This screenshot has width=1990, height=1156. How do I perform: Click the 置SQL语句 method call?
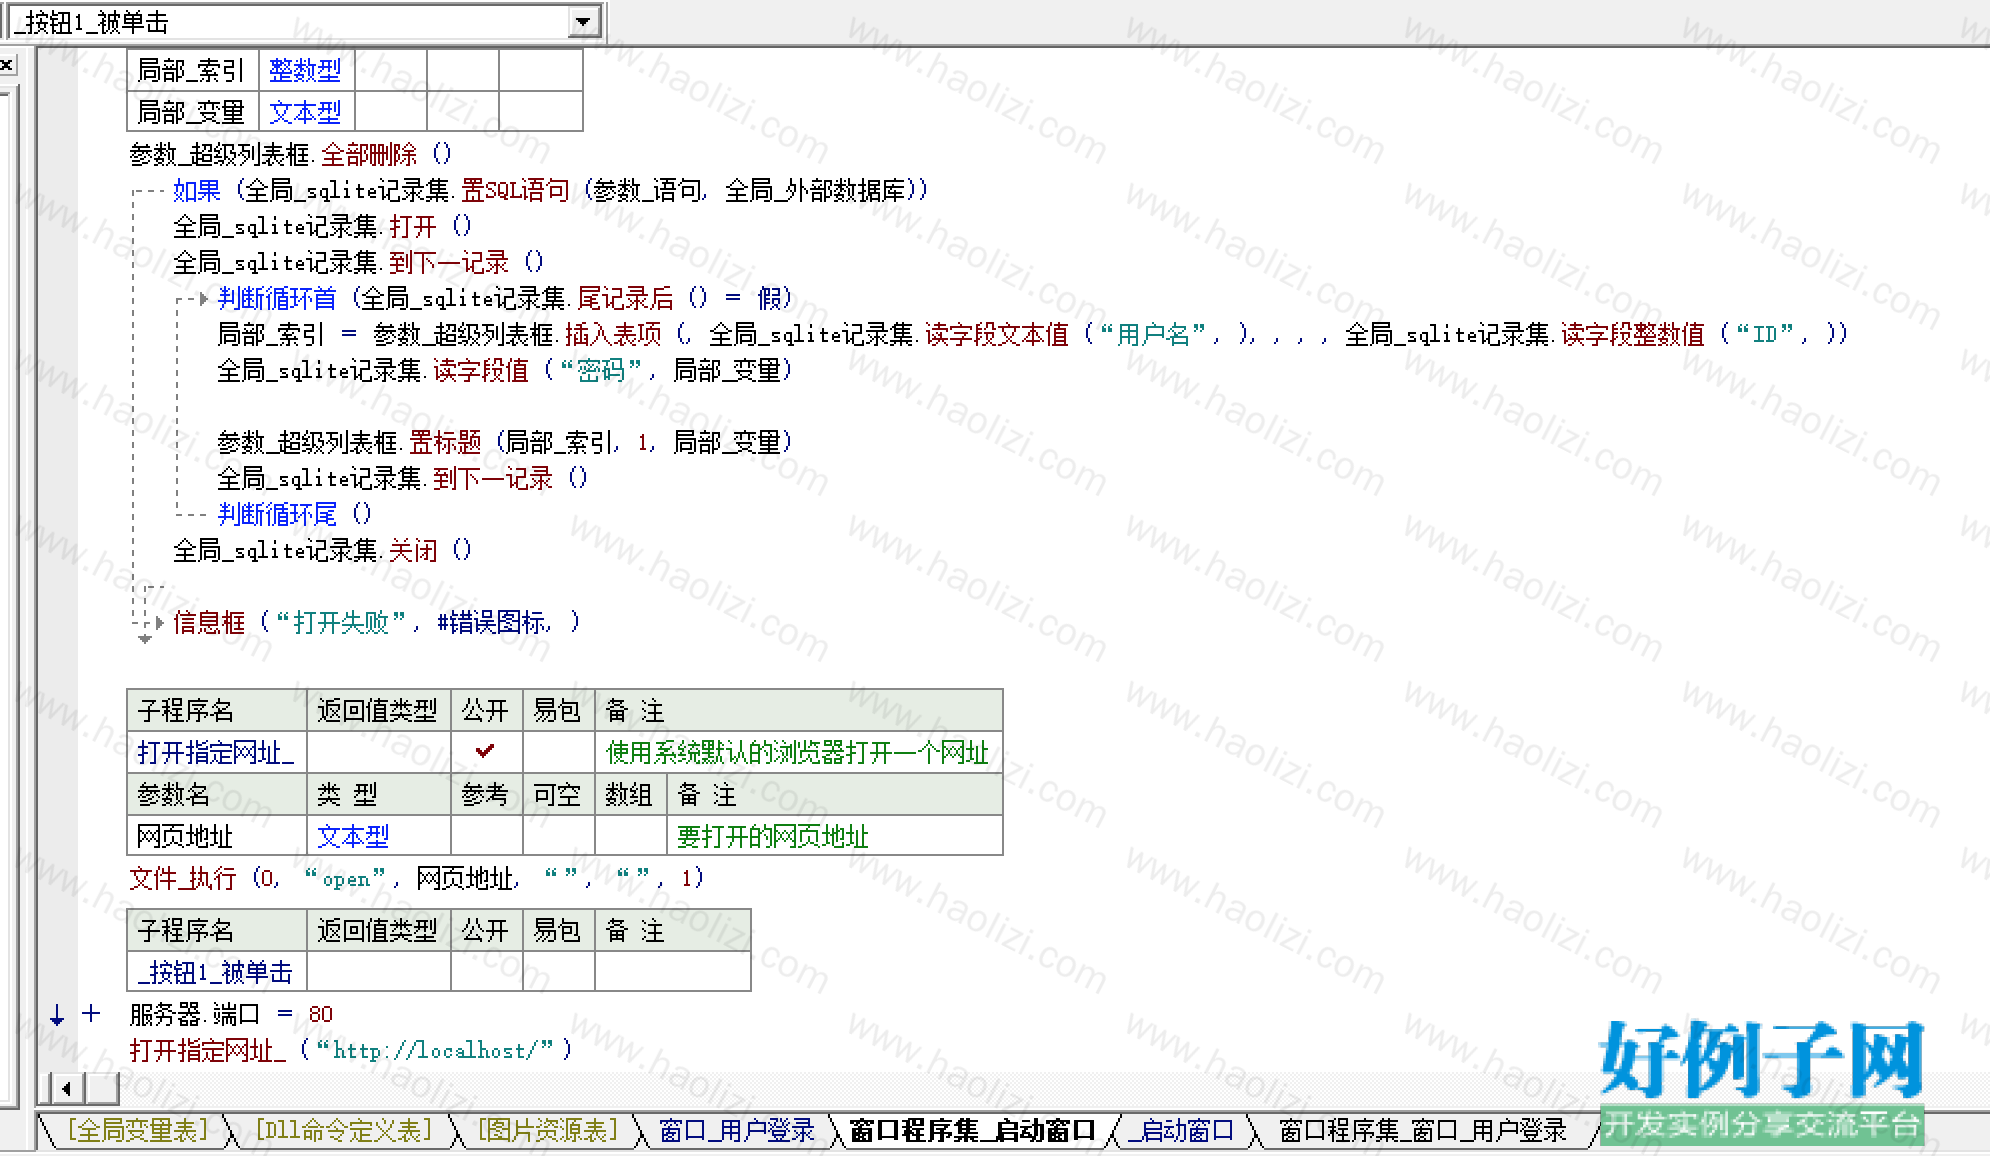[515, 190]
